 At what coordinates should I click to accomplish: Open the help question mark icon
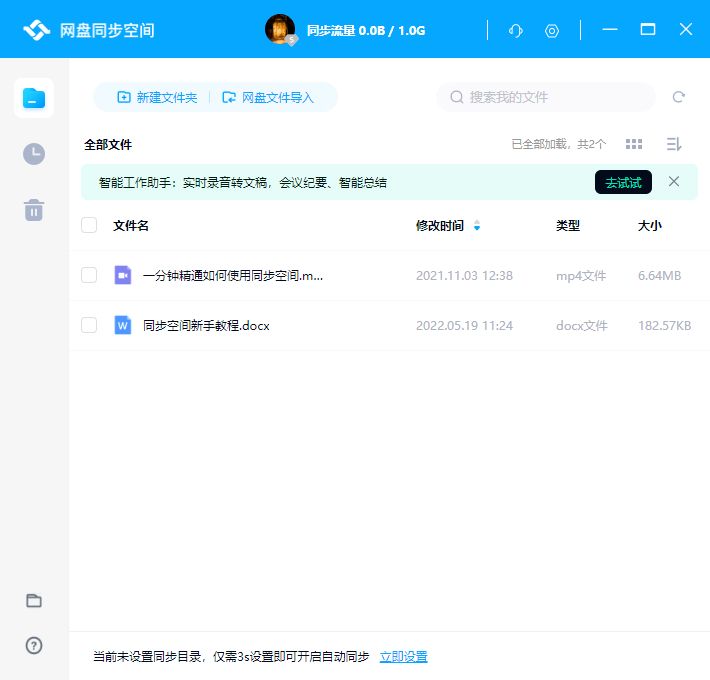pos(34,645)
